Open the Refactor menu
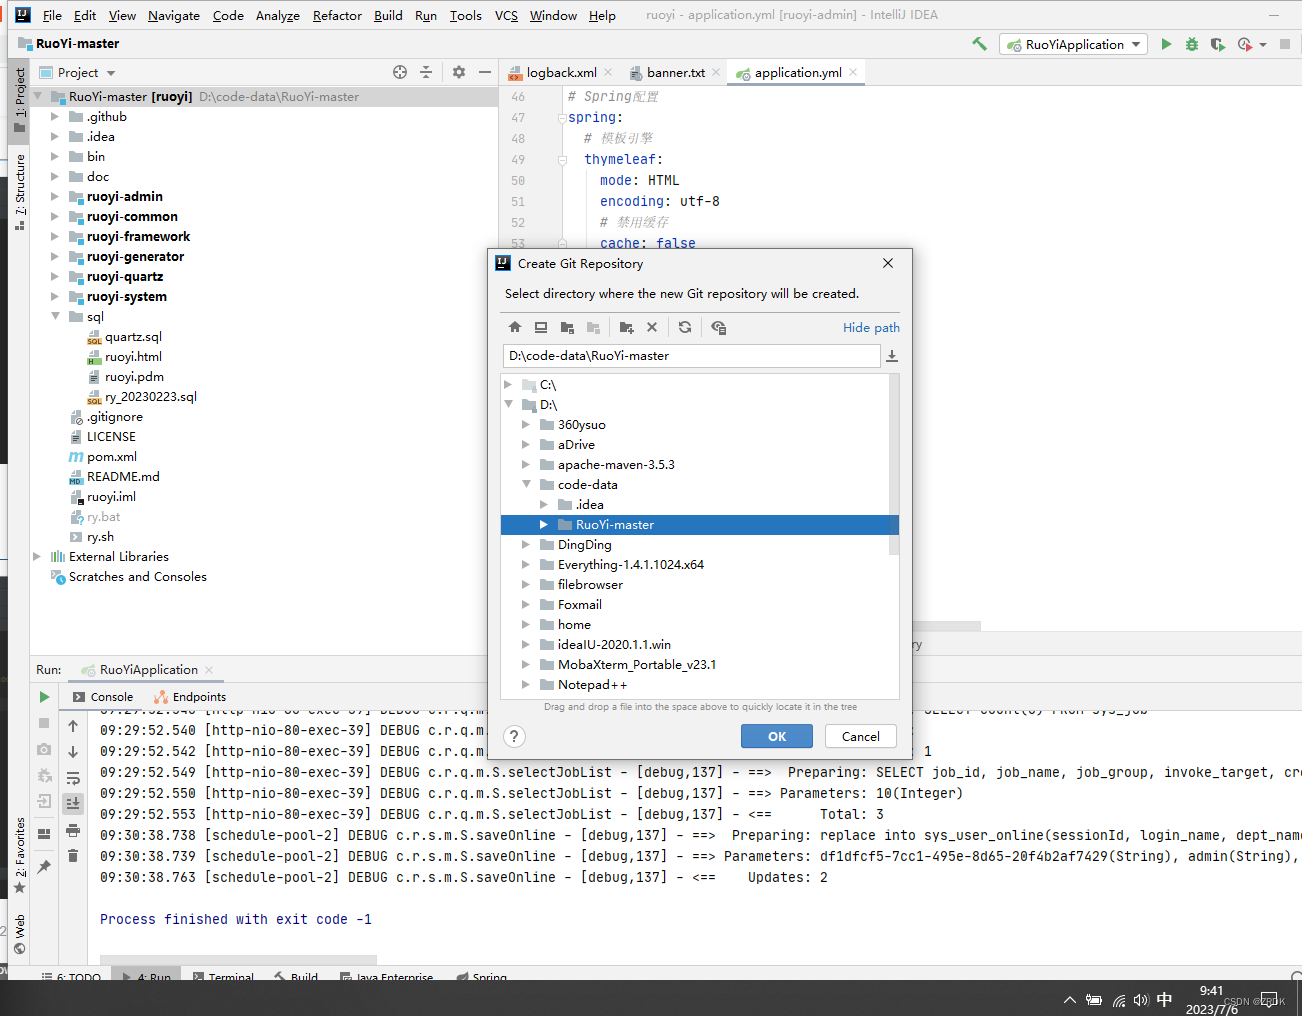The image size is (1302, 1016). pyautogui.click(x=337, y=15)
